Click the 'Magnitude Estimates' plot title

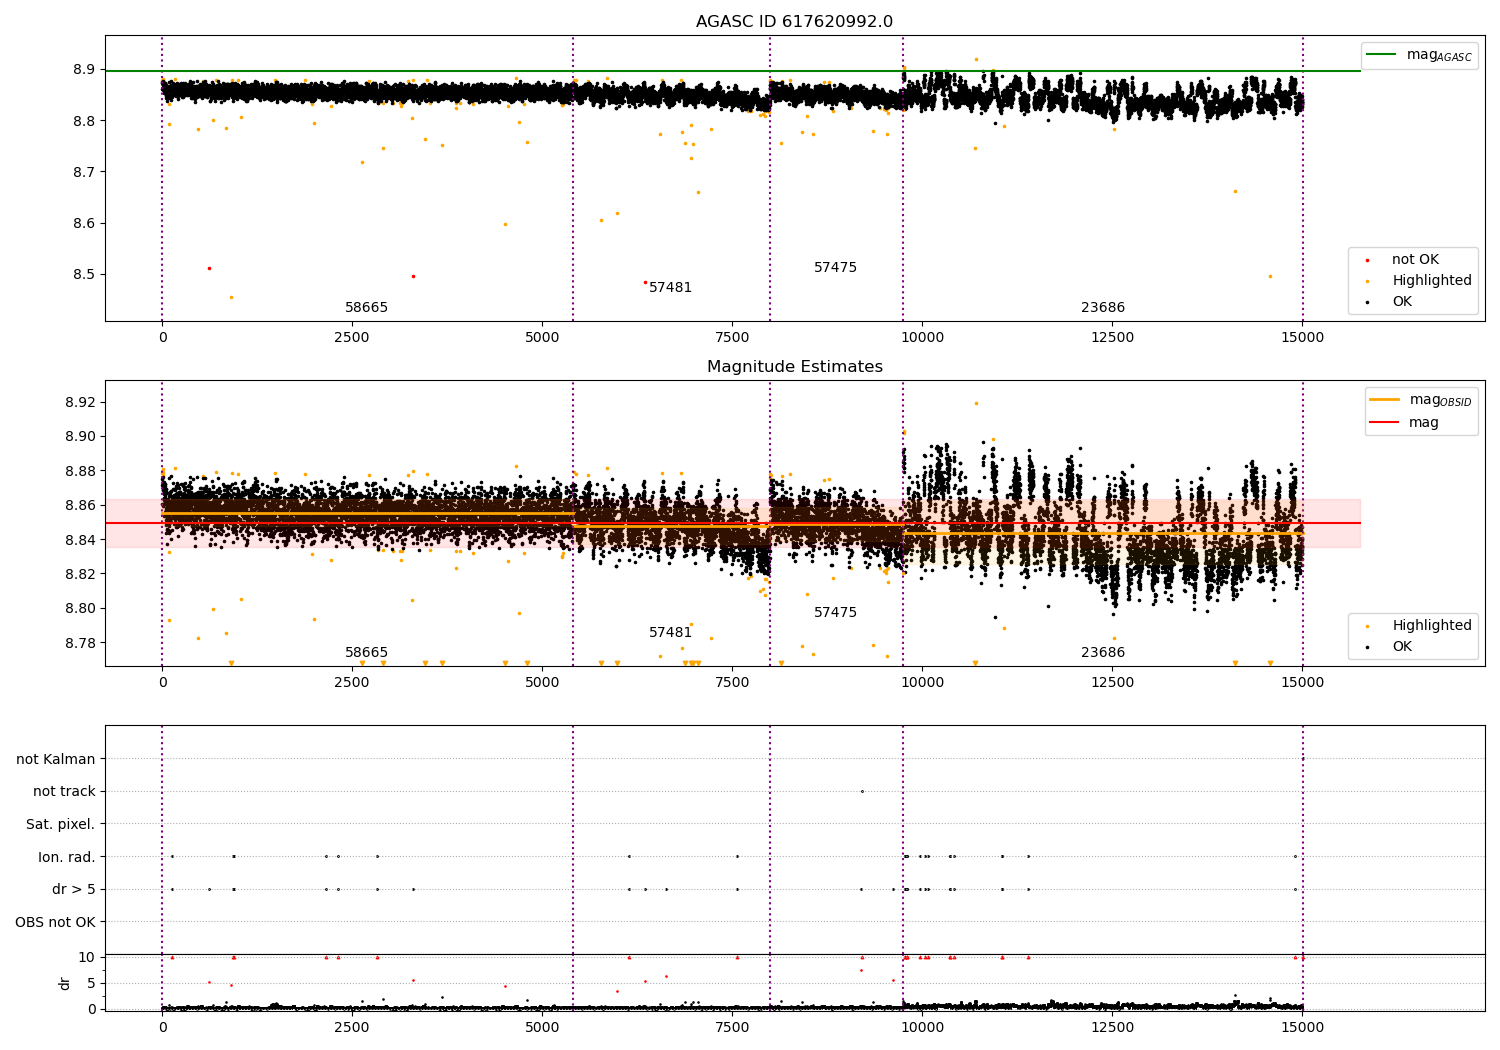(x=794, y=367)
